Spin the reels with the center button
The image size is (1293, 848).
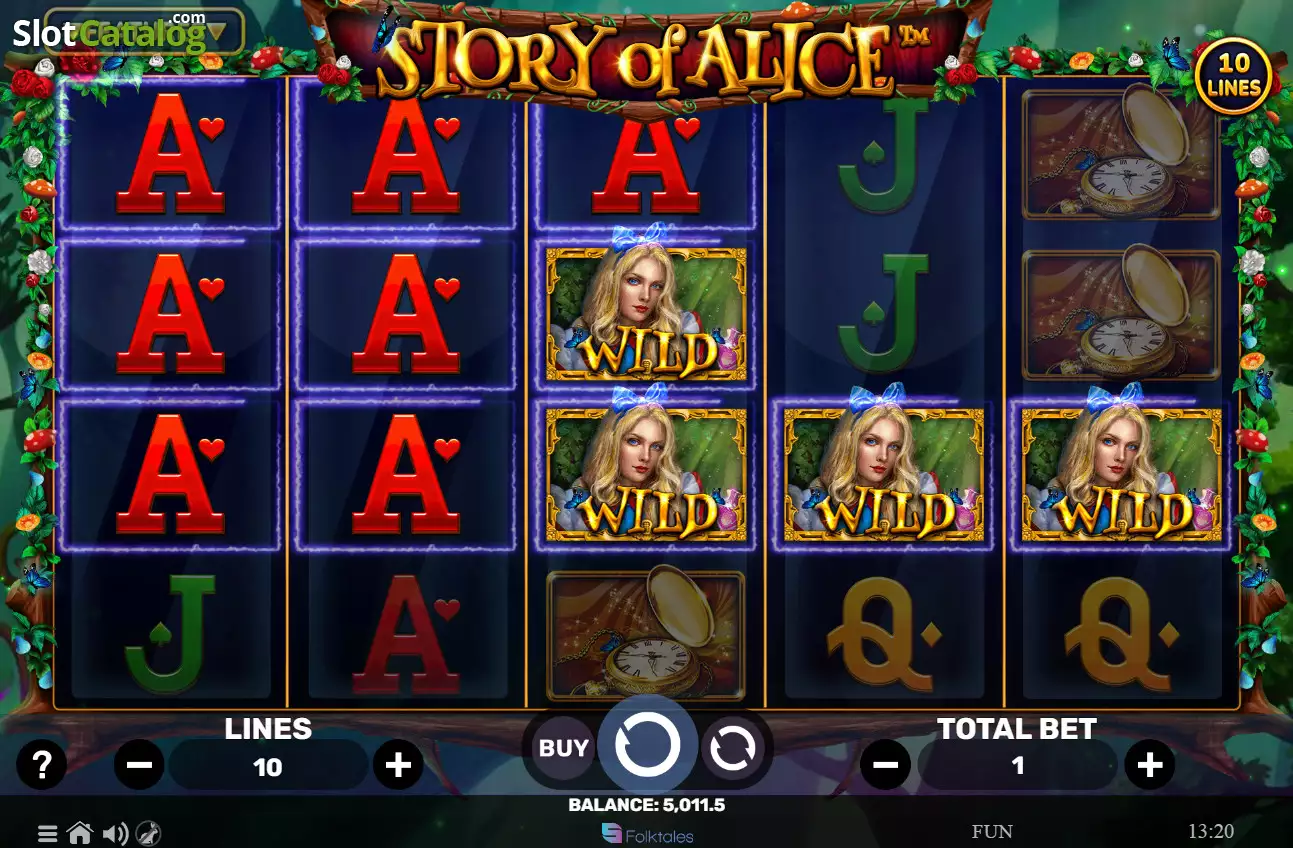pyautogui.click(x=647, y=745)
